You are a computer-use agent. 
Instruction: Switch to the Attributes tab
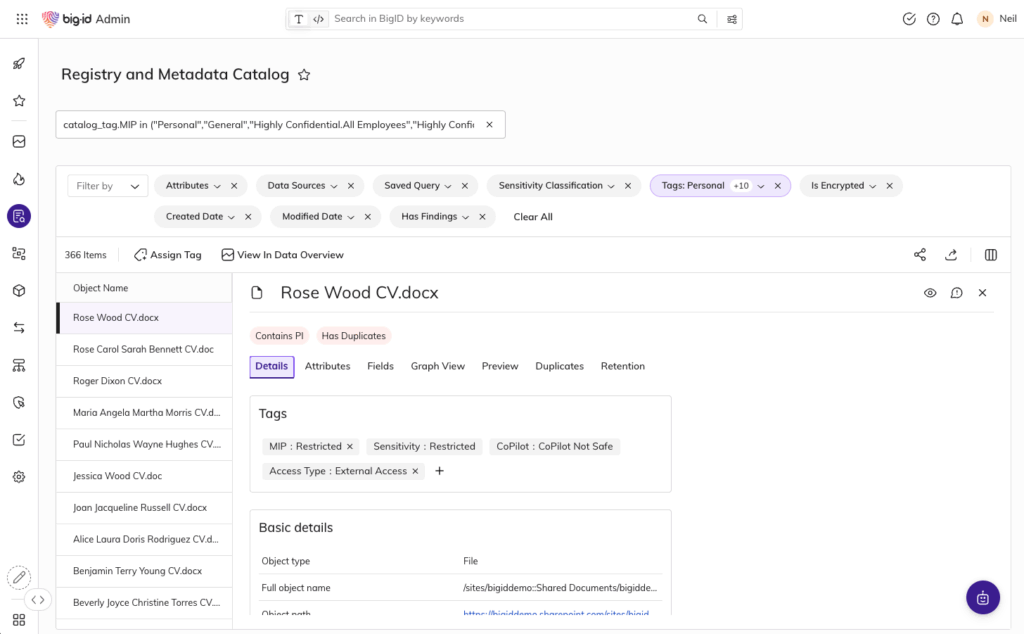point(327,366)
